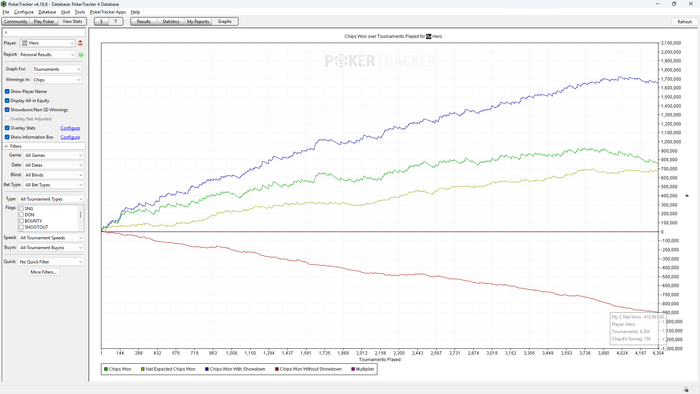Click the green icon next to Report
Viewport: 700px width, 394px height.
[x=81, y=55]
